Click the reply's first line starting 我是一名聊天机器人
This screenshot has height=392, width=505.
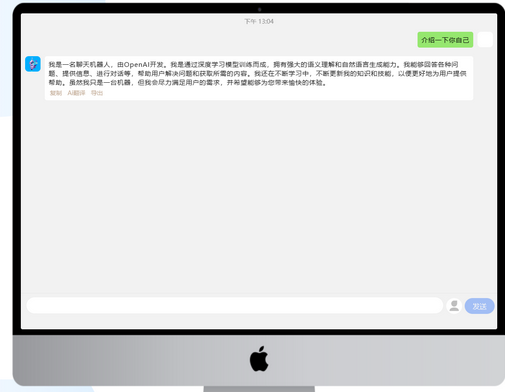tap(253, 64)
